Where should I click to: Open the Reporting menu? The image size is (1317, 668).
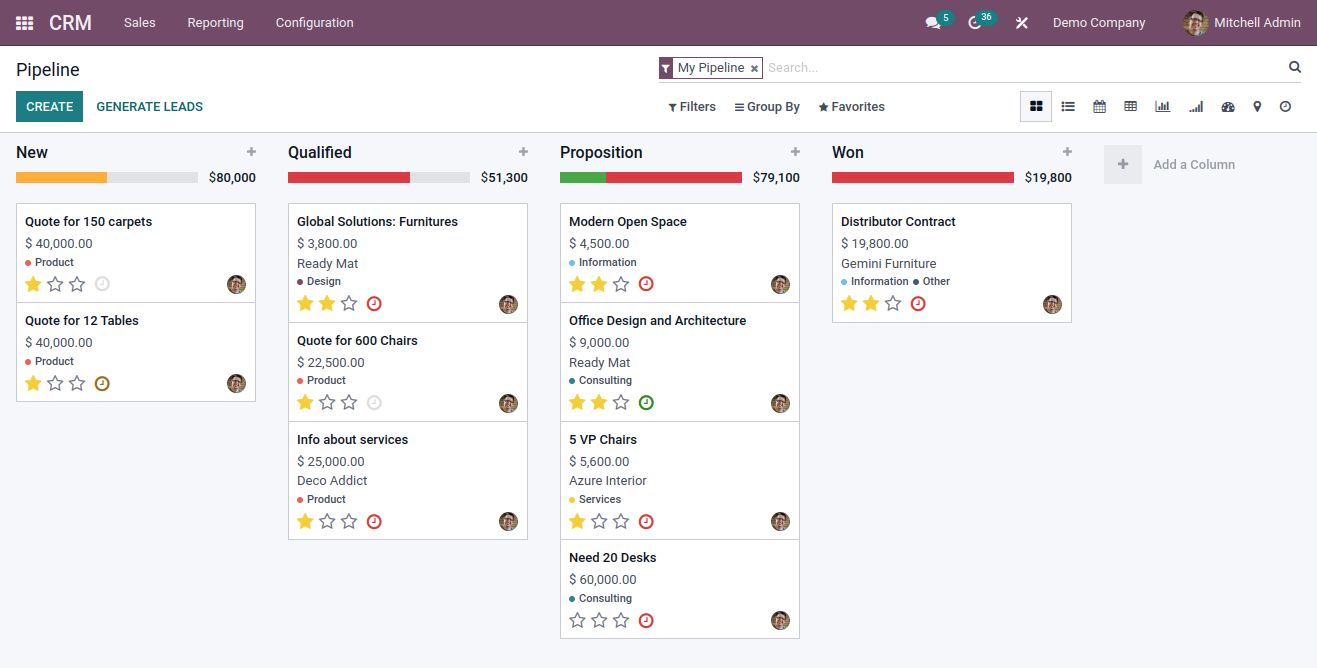(215, 22)
